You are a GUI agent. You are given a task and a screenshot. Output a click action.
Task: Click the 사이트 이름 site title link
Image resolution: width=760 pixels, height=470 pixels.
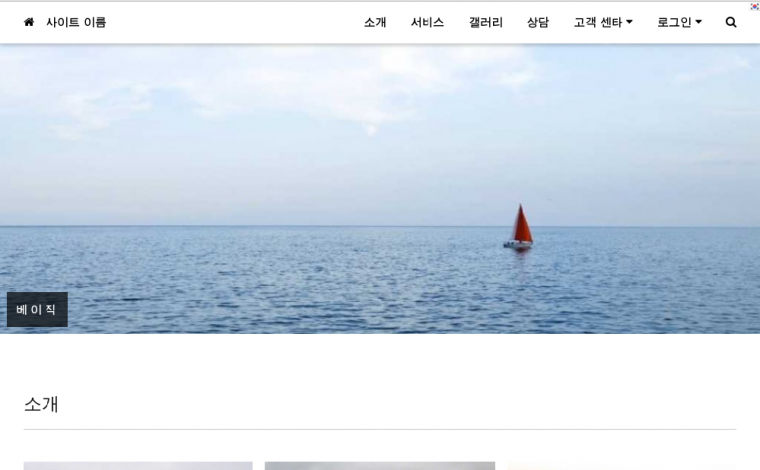click(x=76, y=22)
